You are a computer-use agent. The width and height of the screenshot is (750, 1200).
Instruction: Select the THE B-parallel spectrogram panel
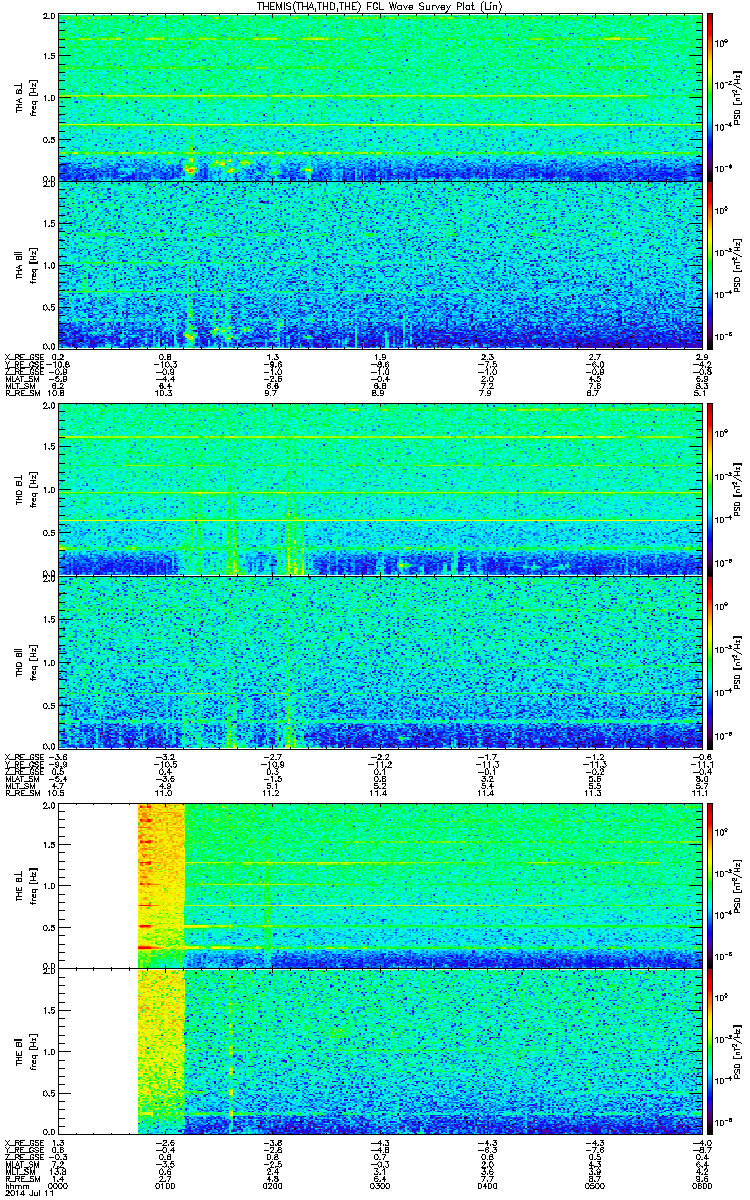pyautogui.click(x=378, y=1052)
